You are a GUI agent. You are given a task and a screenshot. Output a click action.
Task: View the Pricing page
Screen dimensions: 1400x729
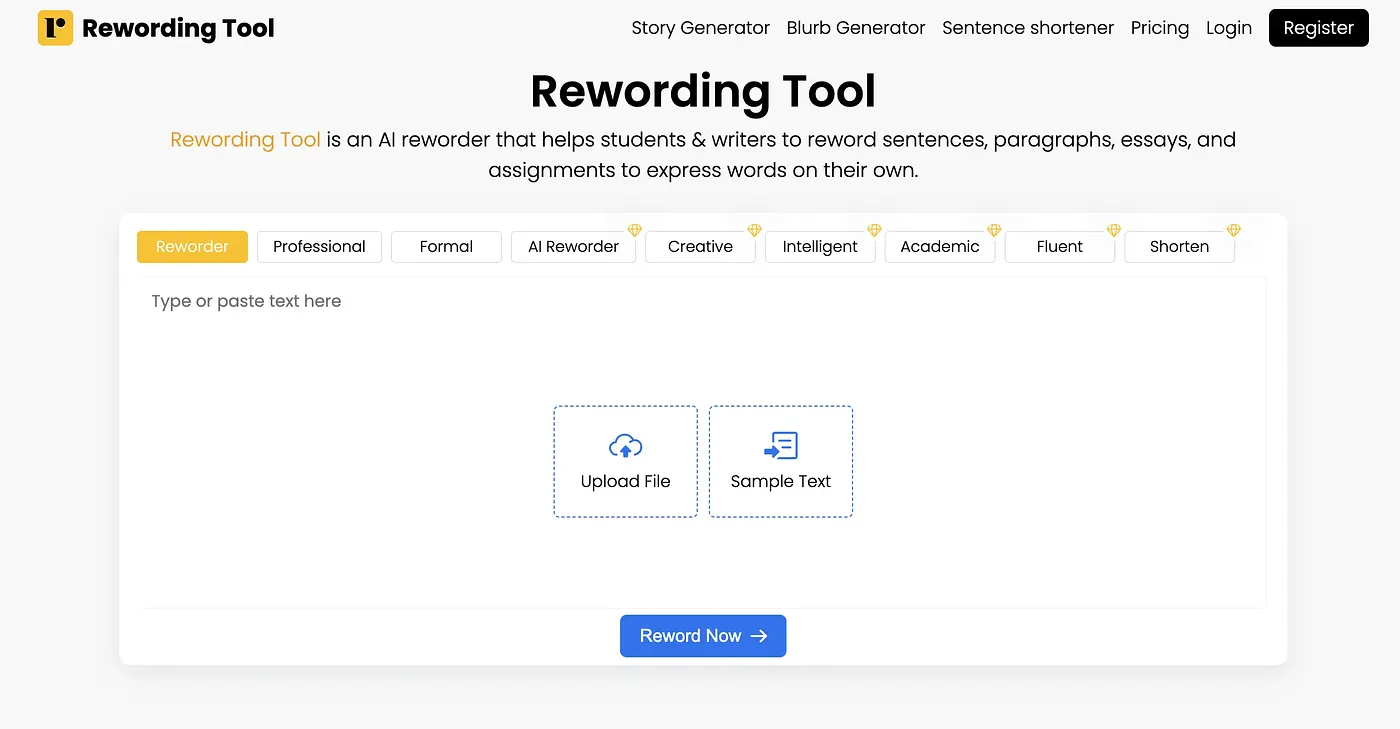point(1160,28)
